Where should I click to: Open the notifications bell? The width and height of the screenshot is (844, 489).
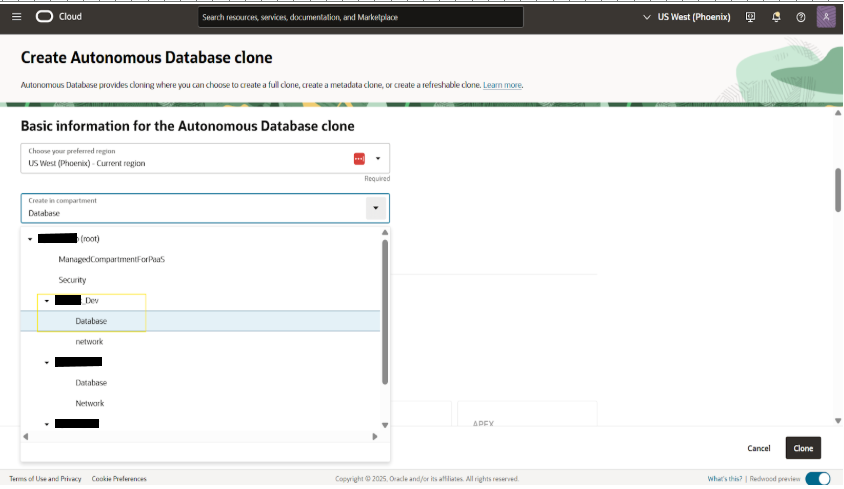pos(776,17)
